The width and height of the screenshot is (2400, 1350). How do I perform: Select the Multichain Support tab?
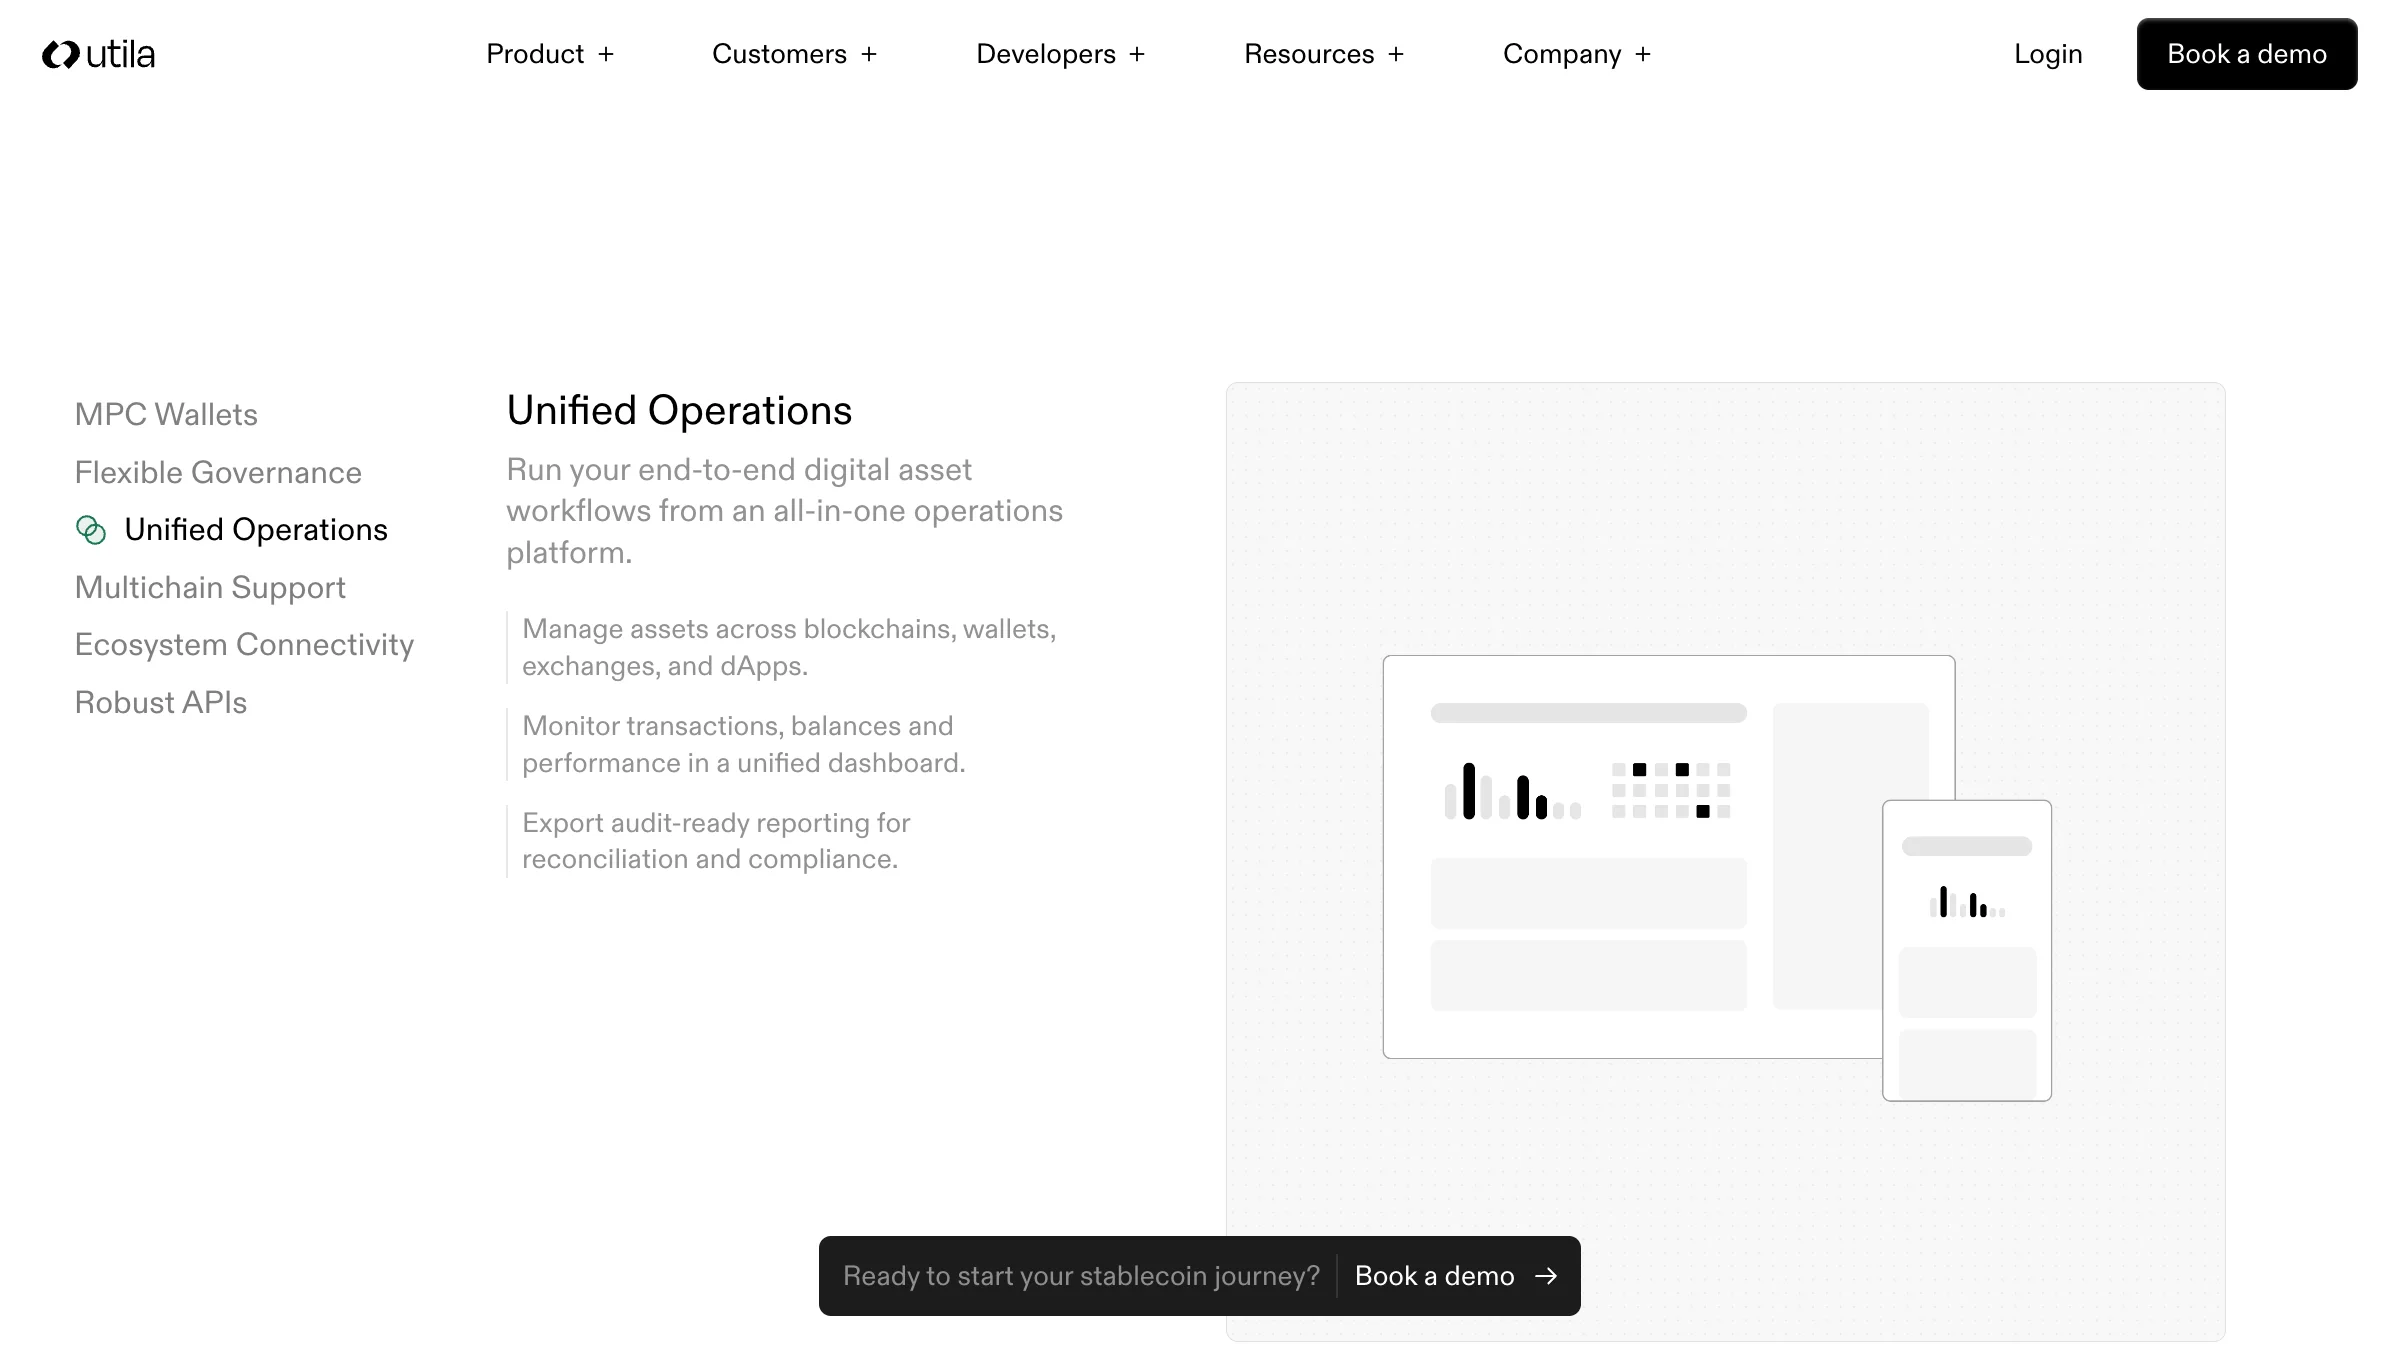pos(210,587)
